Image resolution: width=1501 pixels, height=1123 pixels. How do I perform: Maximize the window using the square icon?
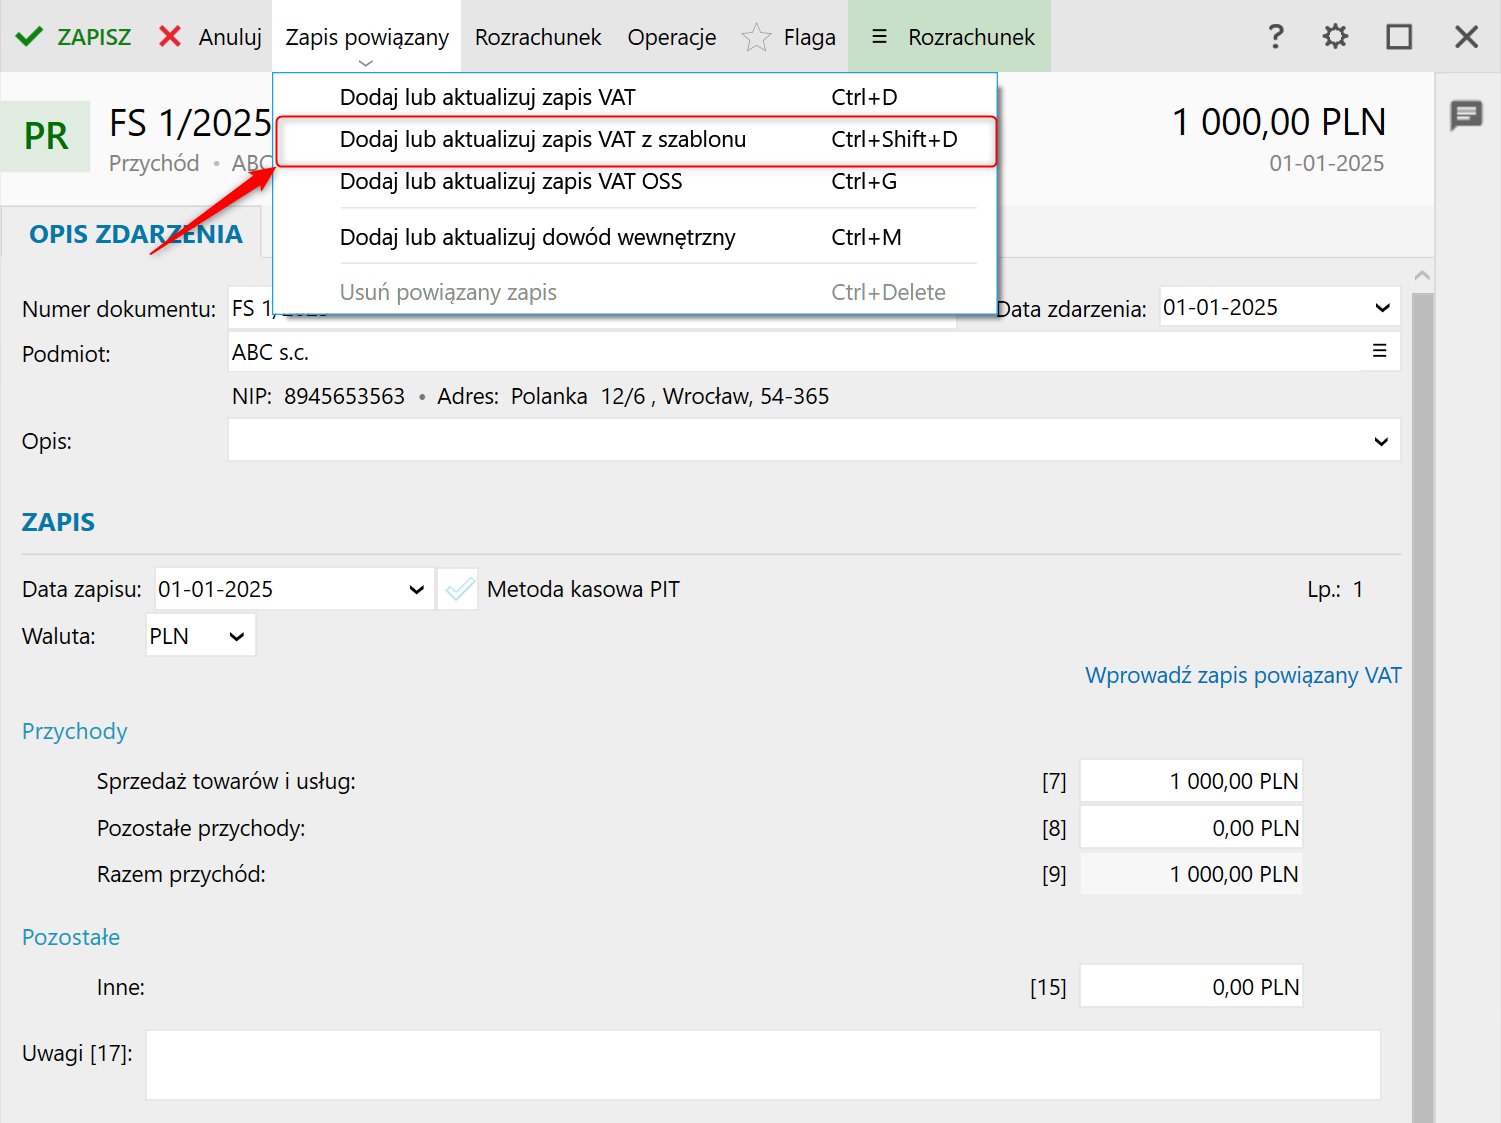click(1399, 37)
